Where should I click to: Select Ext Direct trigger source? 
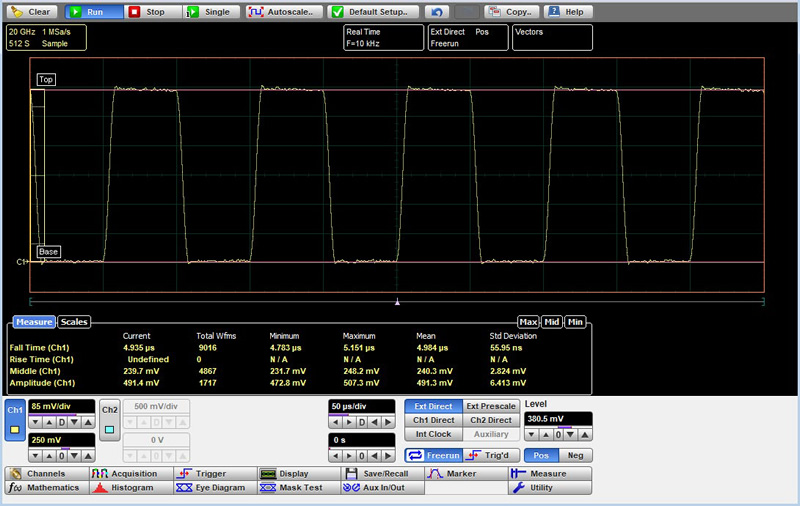click(x=433, y=406)
